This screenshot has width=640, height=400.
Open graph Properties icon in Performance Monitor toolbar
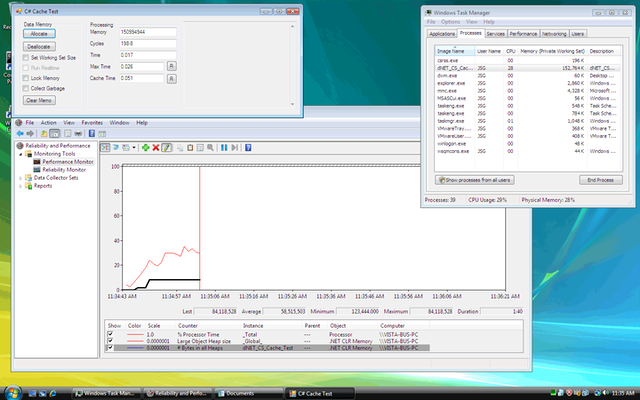200,147
